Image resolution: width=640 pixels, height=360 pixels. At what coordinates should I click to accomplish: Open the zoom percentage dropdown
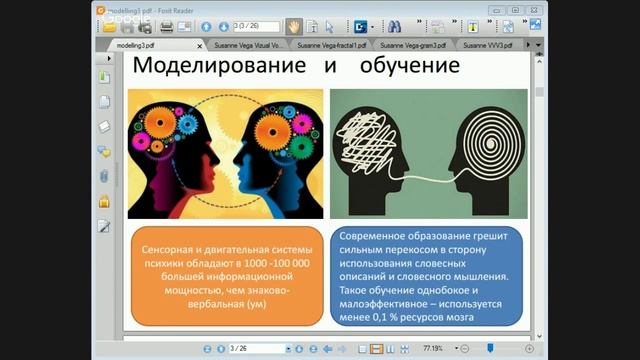coord(456,349)
